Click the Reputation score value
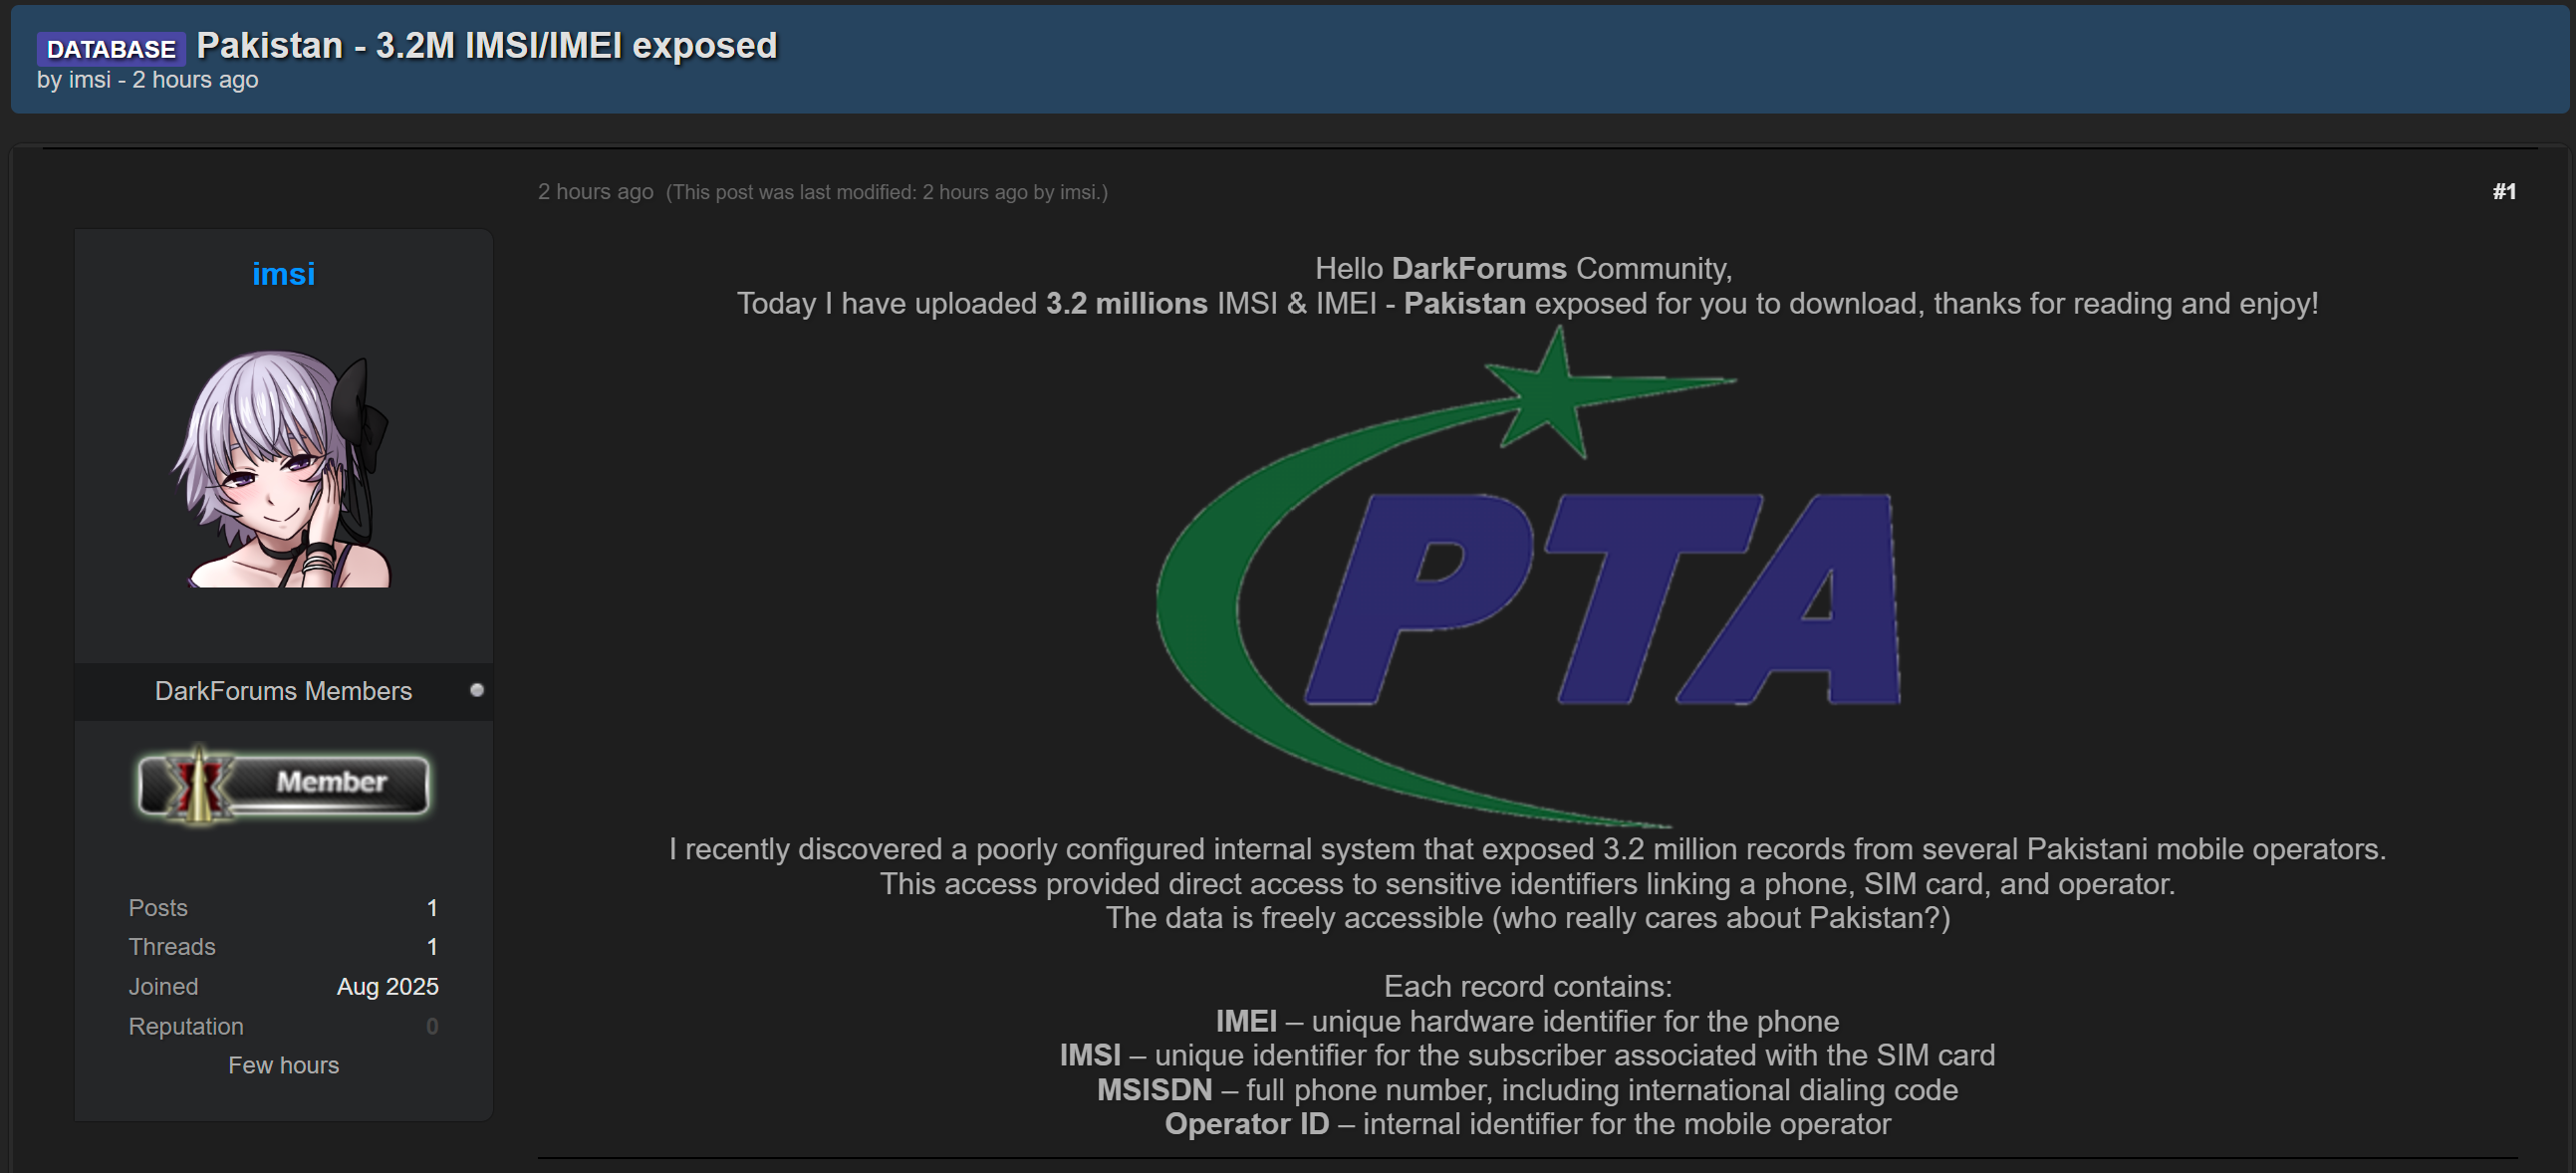The width and height of the screenshot is (2576, 1173). tap(432, 1026)
